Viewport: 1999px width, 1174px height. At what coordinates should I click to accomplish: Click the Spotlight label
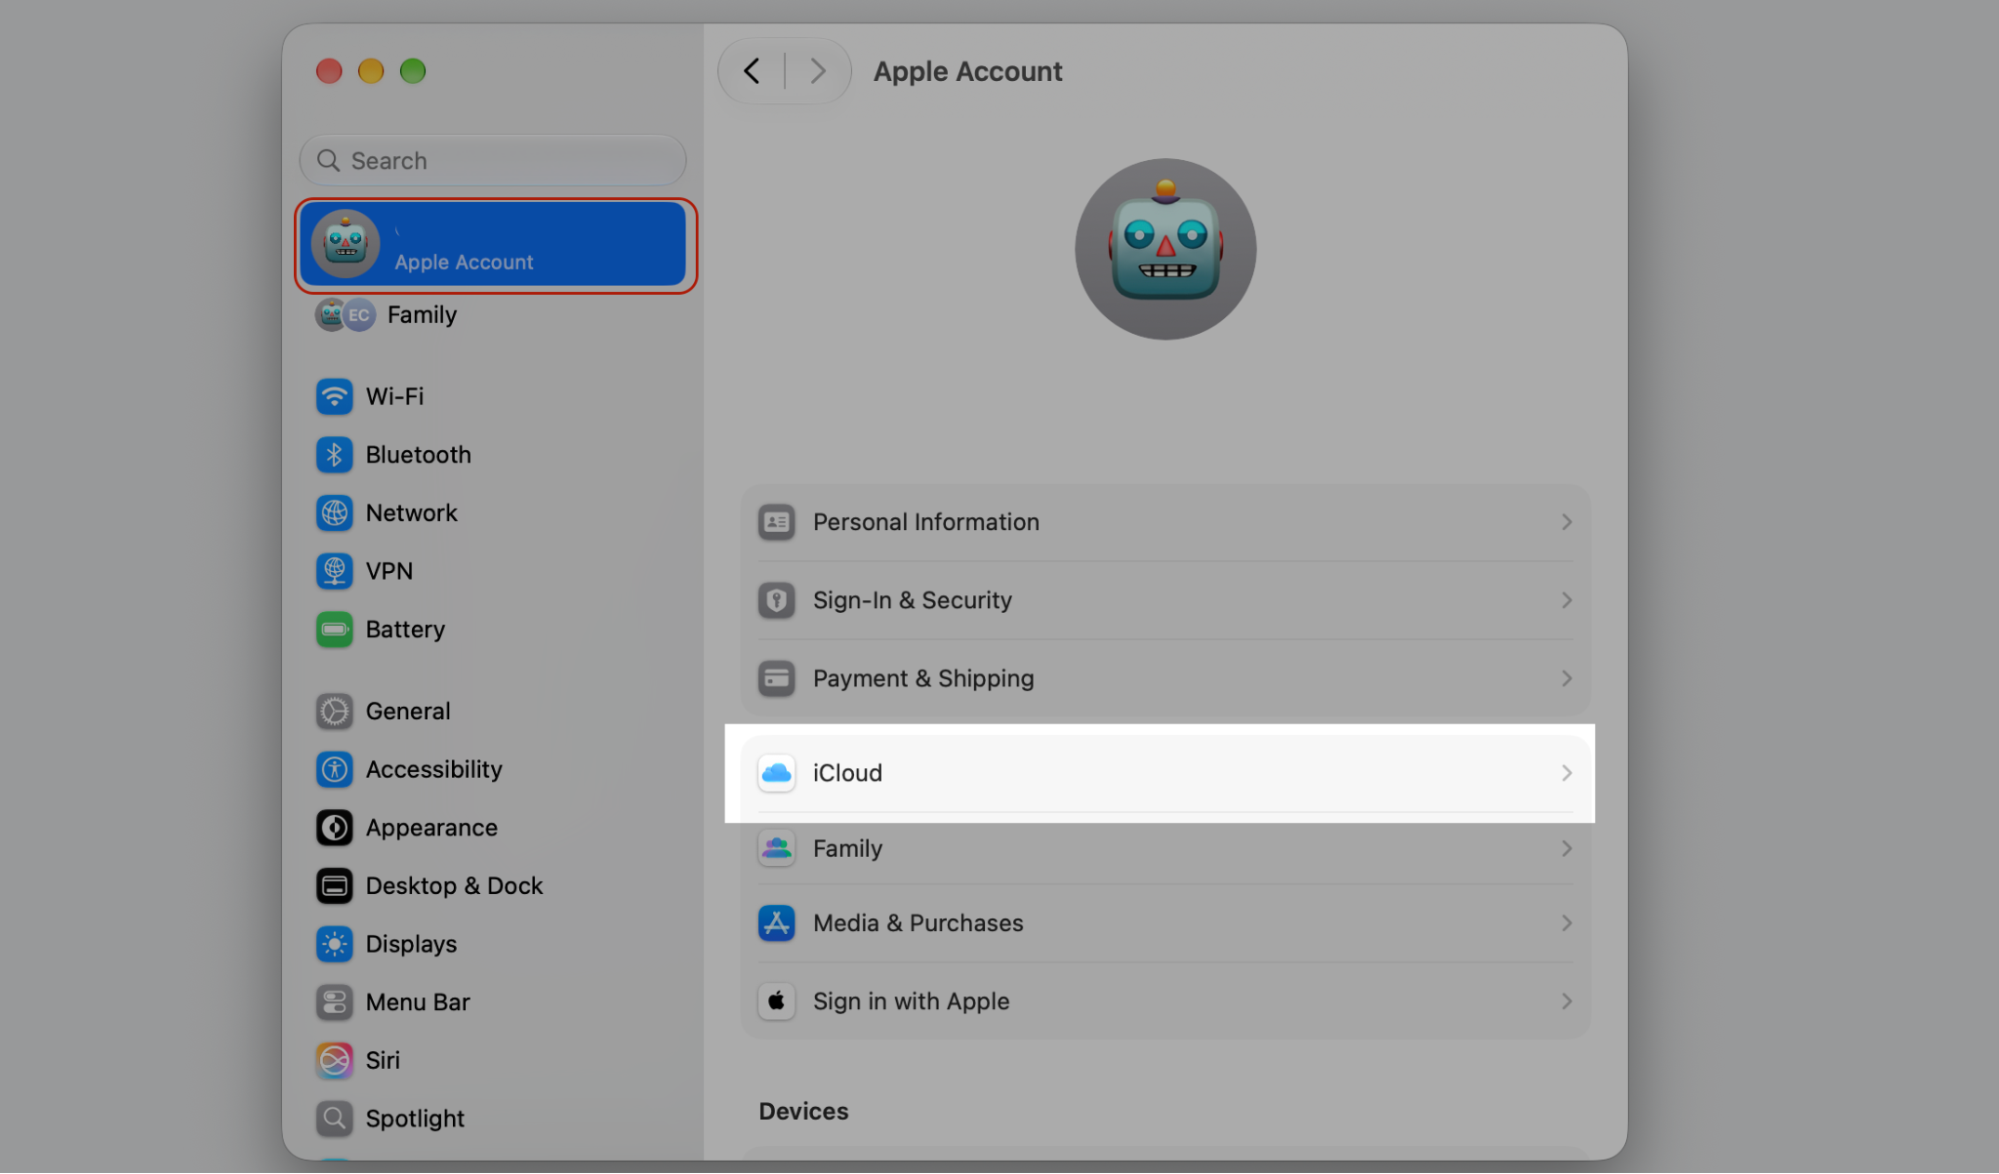tap(414, 1118)
